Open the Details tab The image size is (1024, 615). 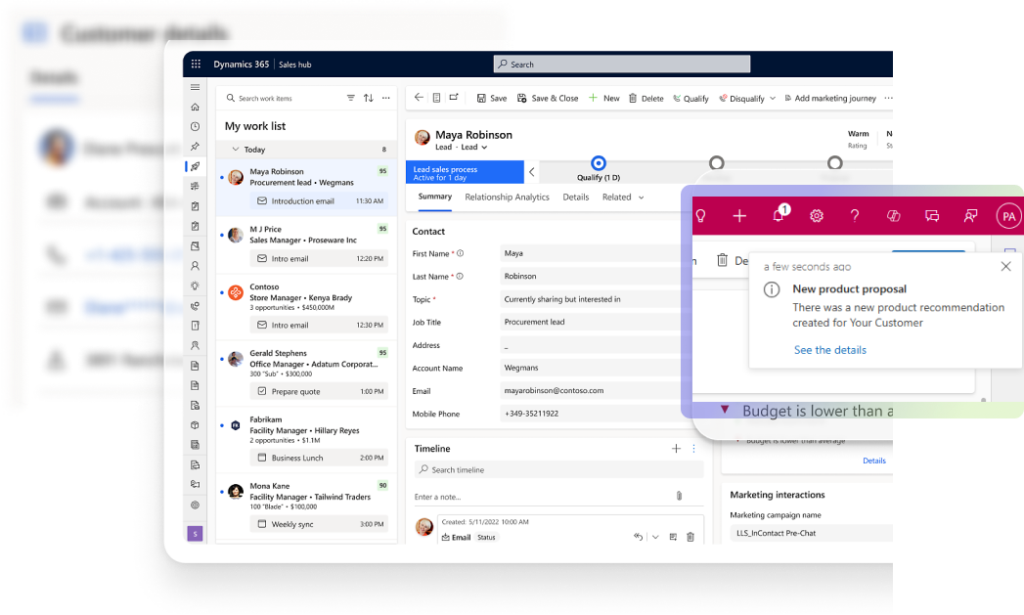pyautogui.click(x=575, y=197)
